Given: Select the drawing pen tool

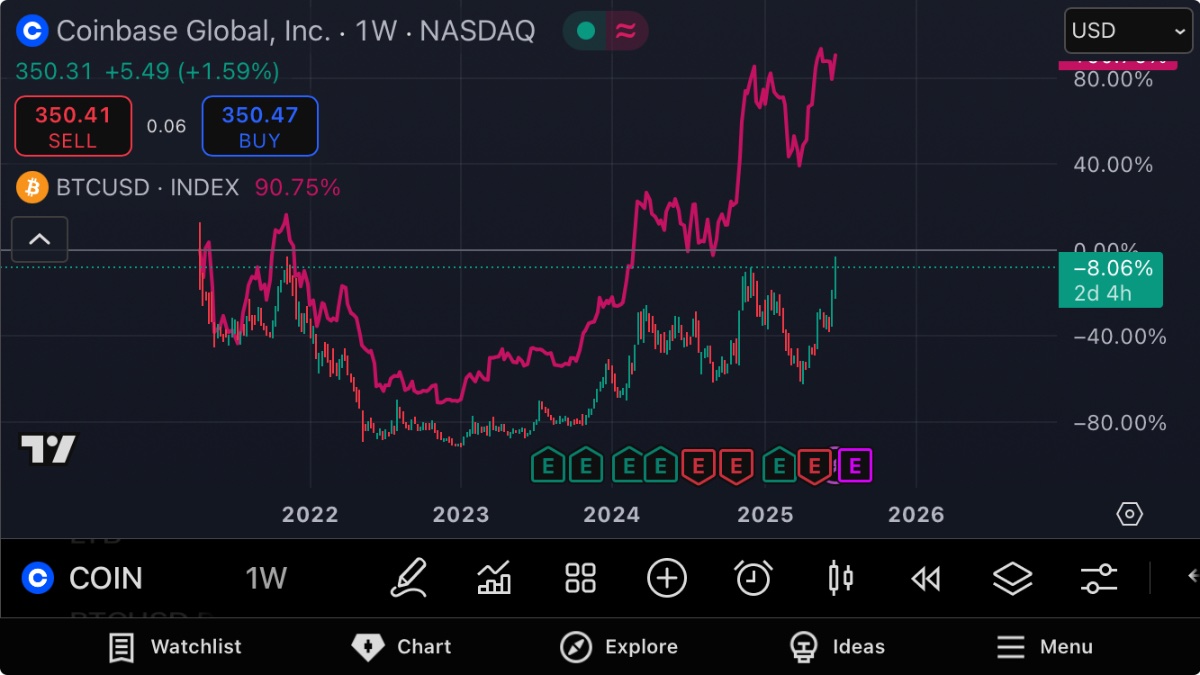Looking at the screenshot, I should (409, 578).
